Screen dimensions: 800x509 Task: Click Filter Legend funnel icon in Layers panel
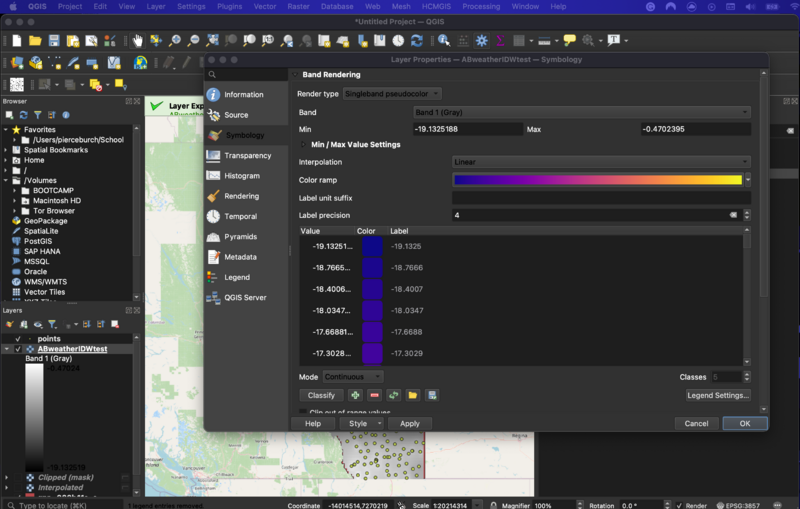coord(52,324)
